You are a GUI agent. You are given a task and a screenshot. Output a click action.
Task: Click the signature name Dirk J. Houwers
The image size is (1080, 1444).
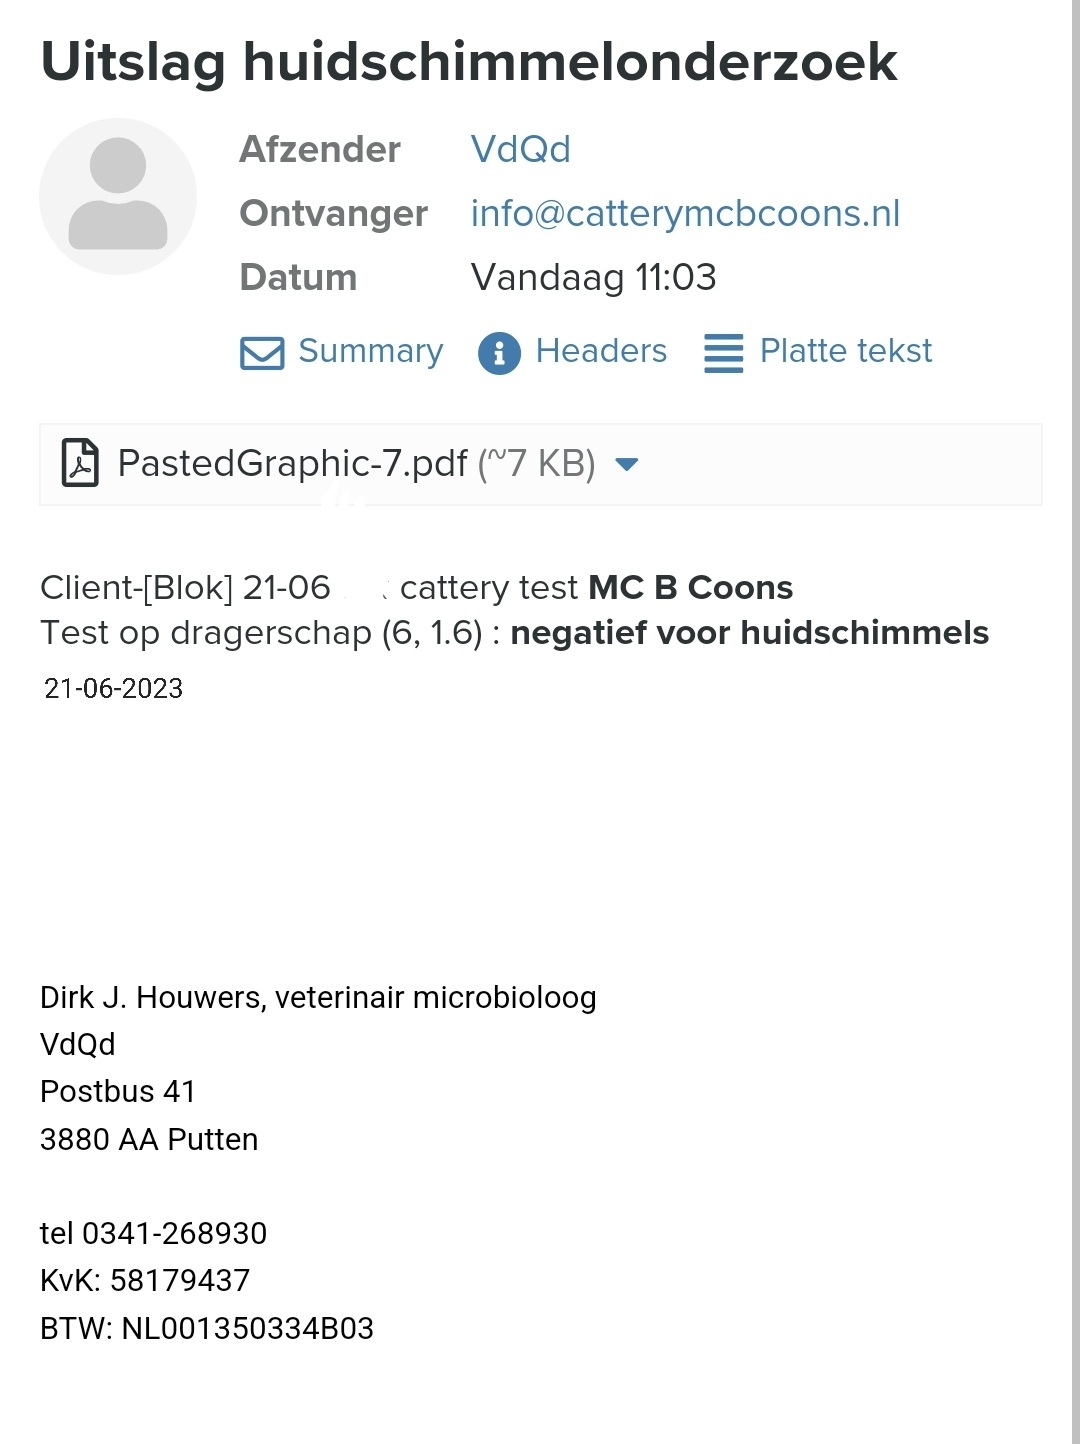[x=151, y=998]
